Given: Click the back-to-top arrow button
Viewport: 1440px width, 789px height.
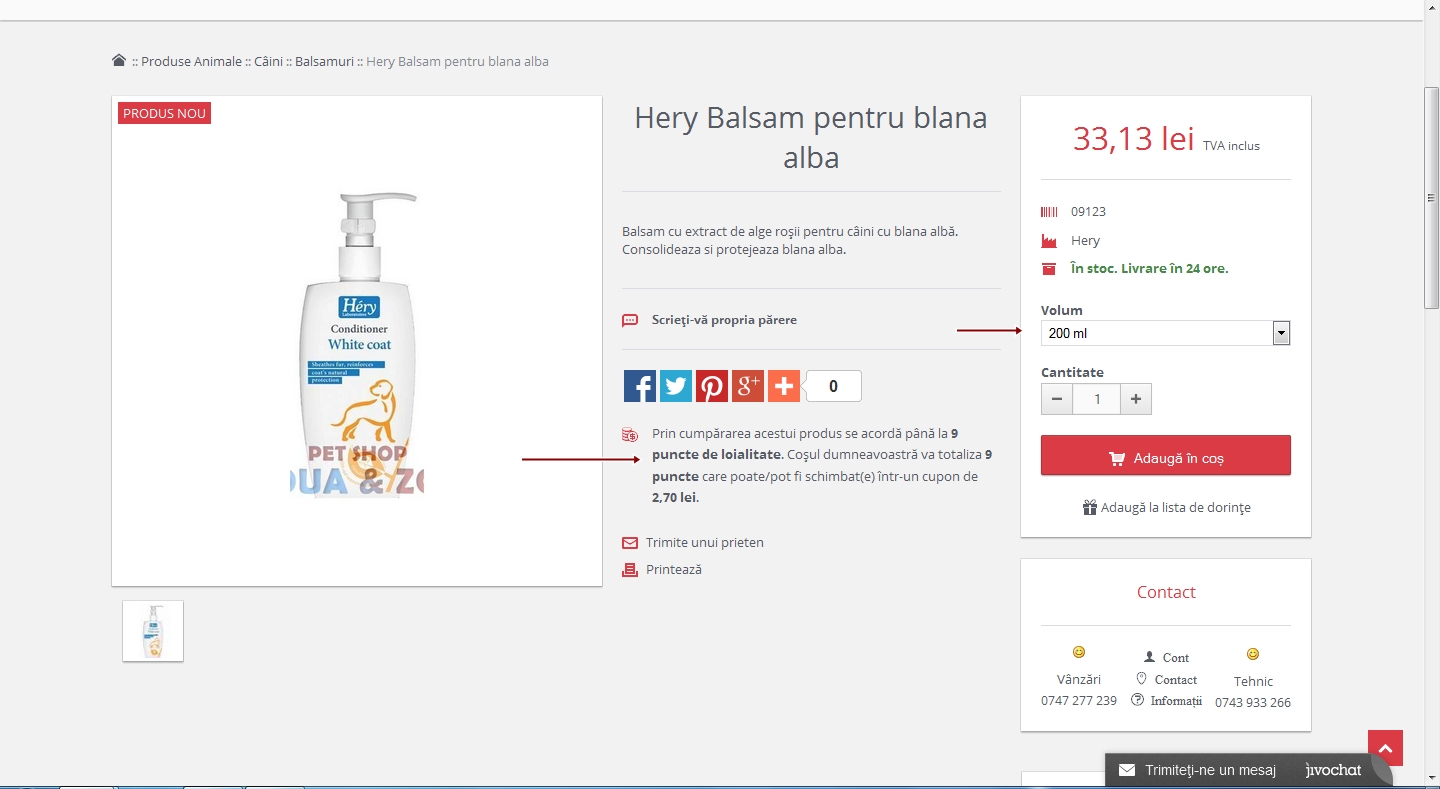Looking at the screenshot, I should 1385,748.
